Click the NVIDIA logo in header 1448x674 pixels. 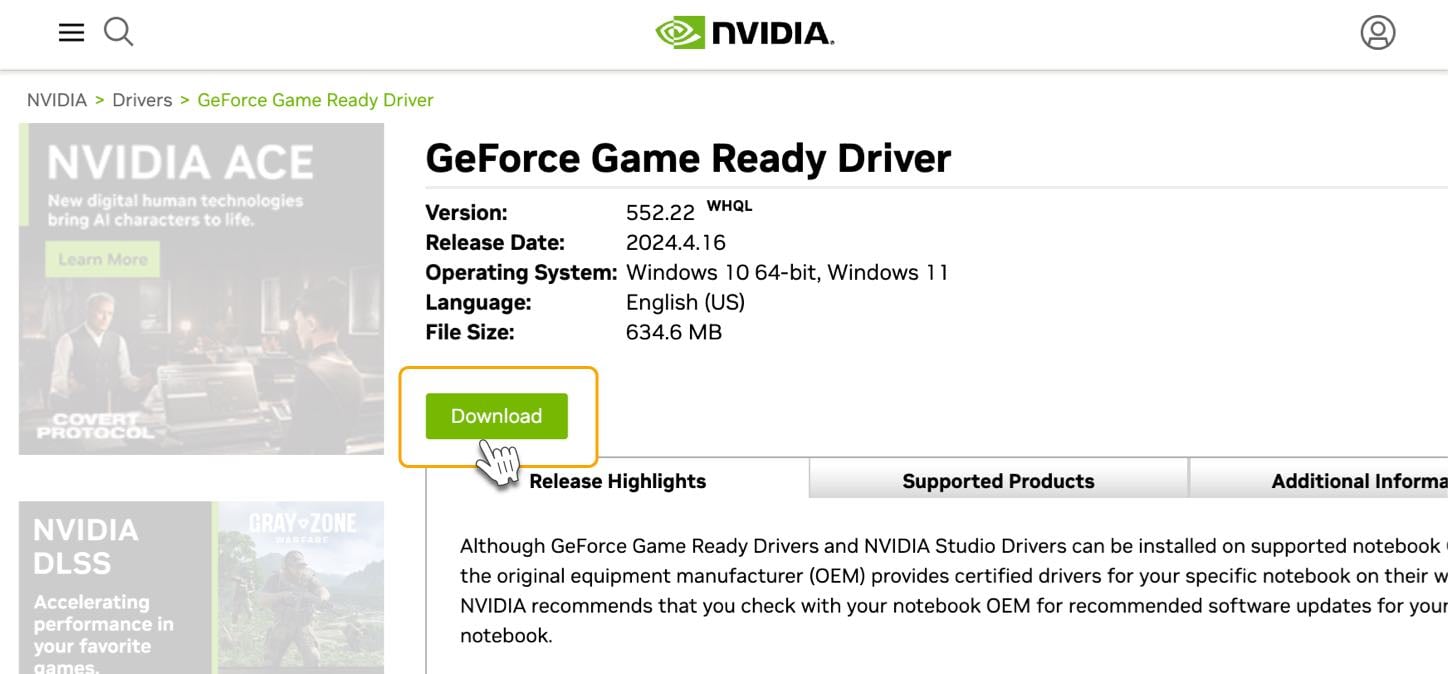tap(744, 33)
